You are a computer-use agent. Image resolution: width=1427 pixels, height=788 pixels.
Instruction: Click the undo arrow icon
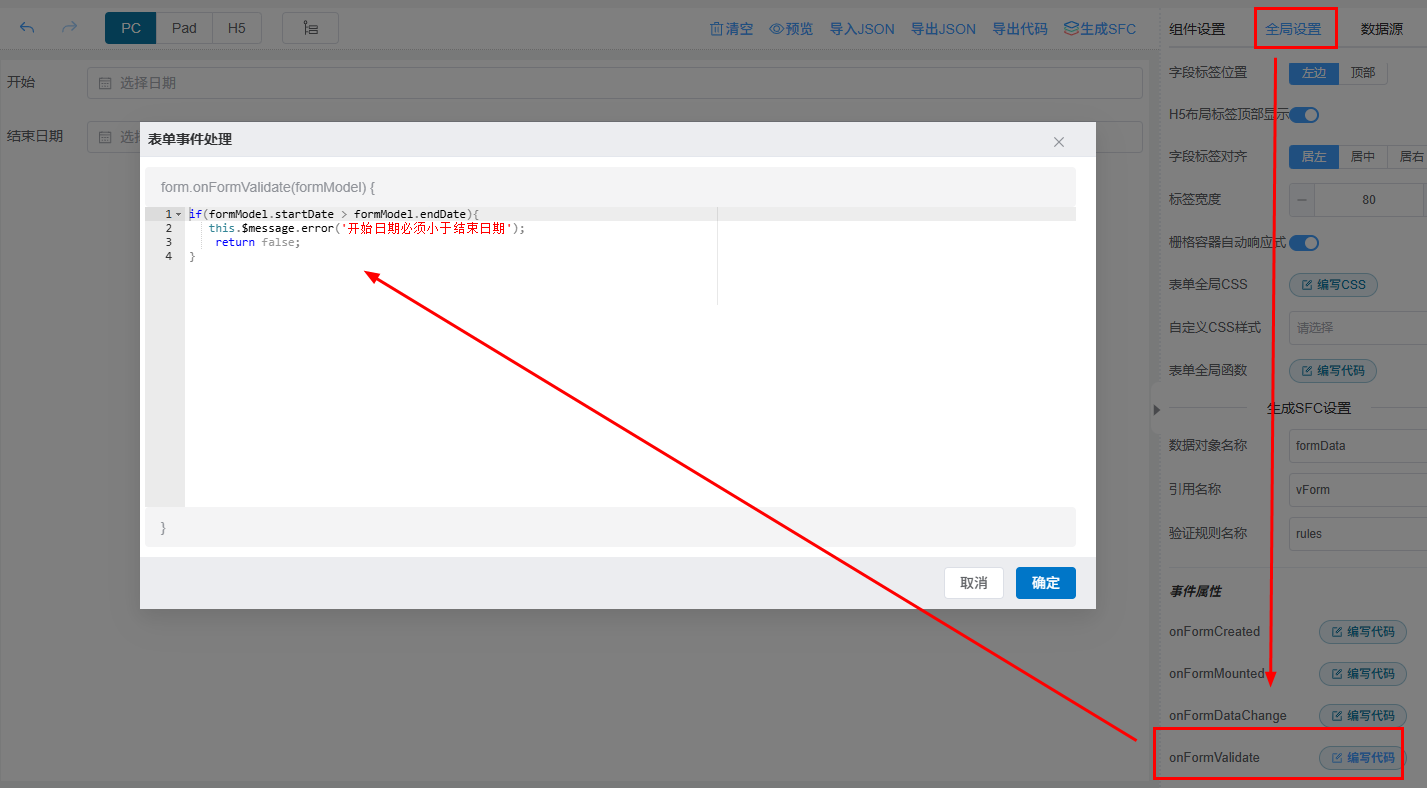pos(27,28)
